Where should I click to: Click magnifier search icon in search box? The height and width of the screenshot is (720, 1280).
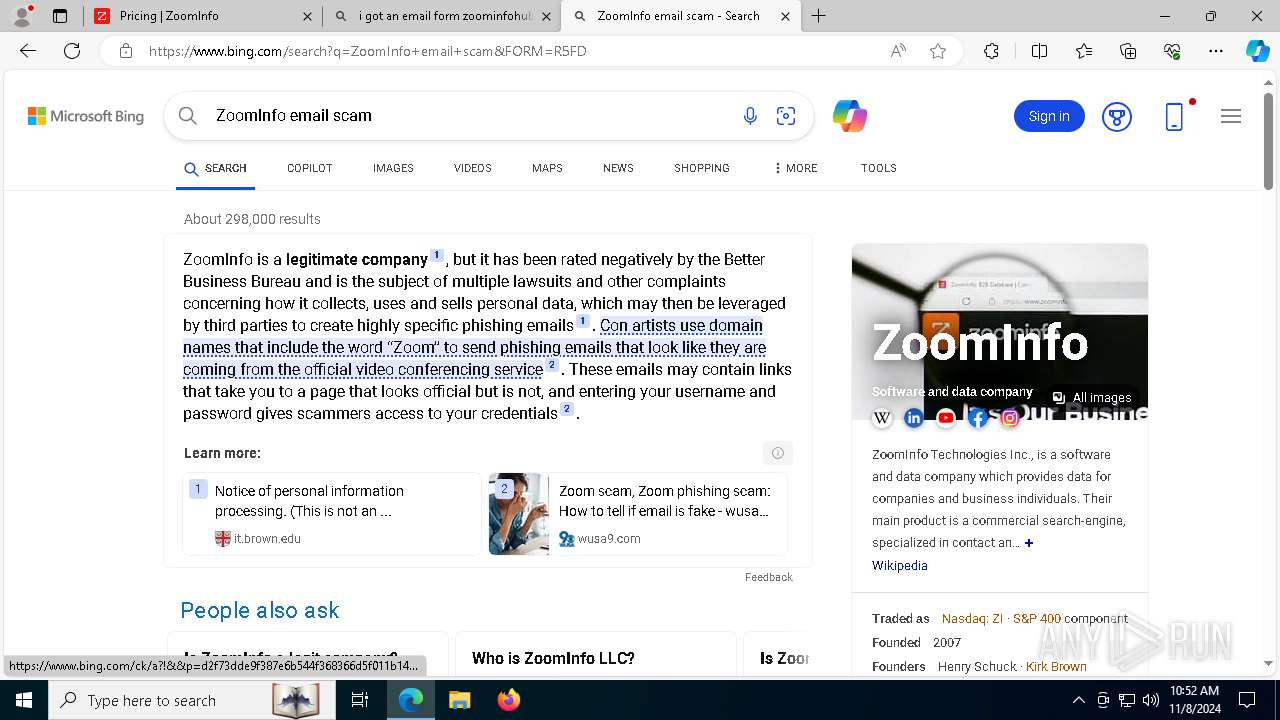pyautogui.click(x=187, y=116)
